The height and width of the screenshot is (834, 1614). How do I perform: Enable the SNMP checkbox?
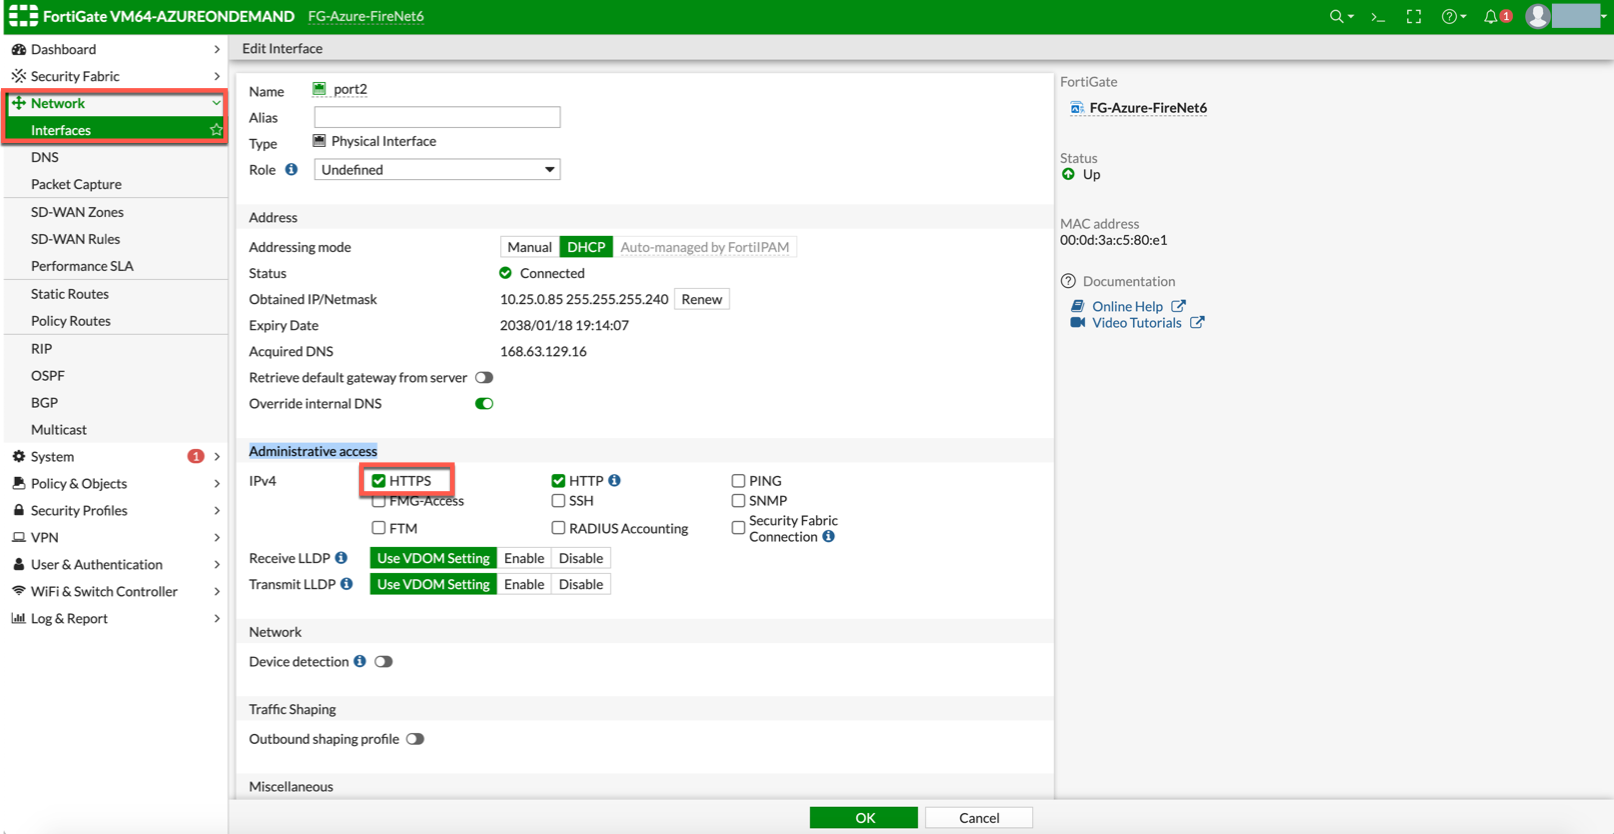tap(738, 500)
